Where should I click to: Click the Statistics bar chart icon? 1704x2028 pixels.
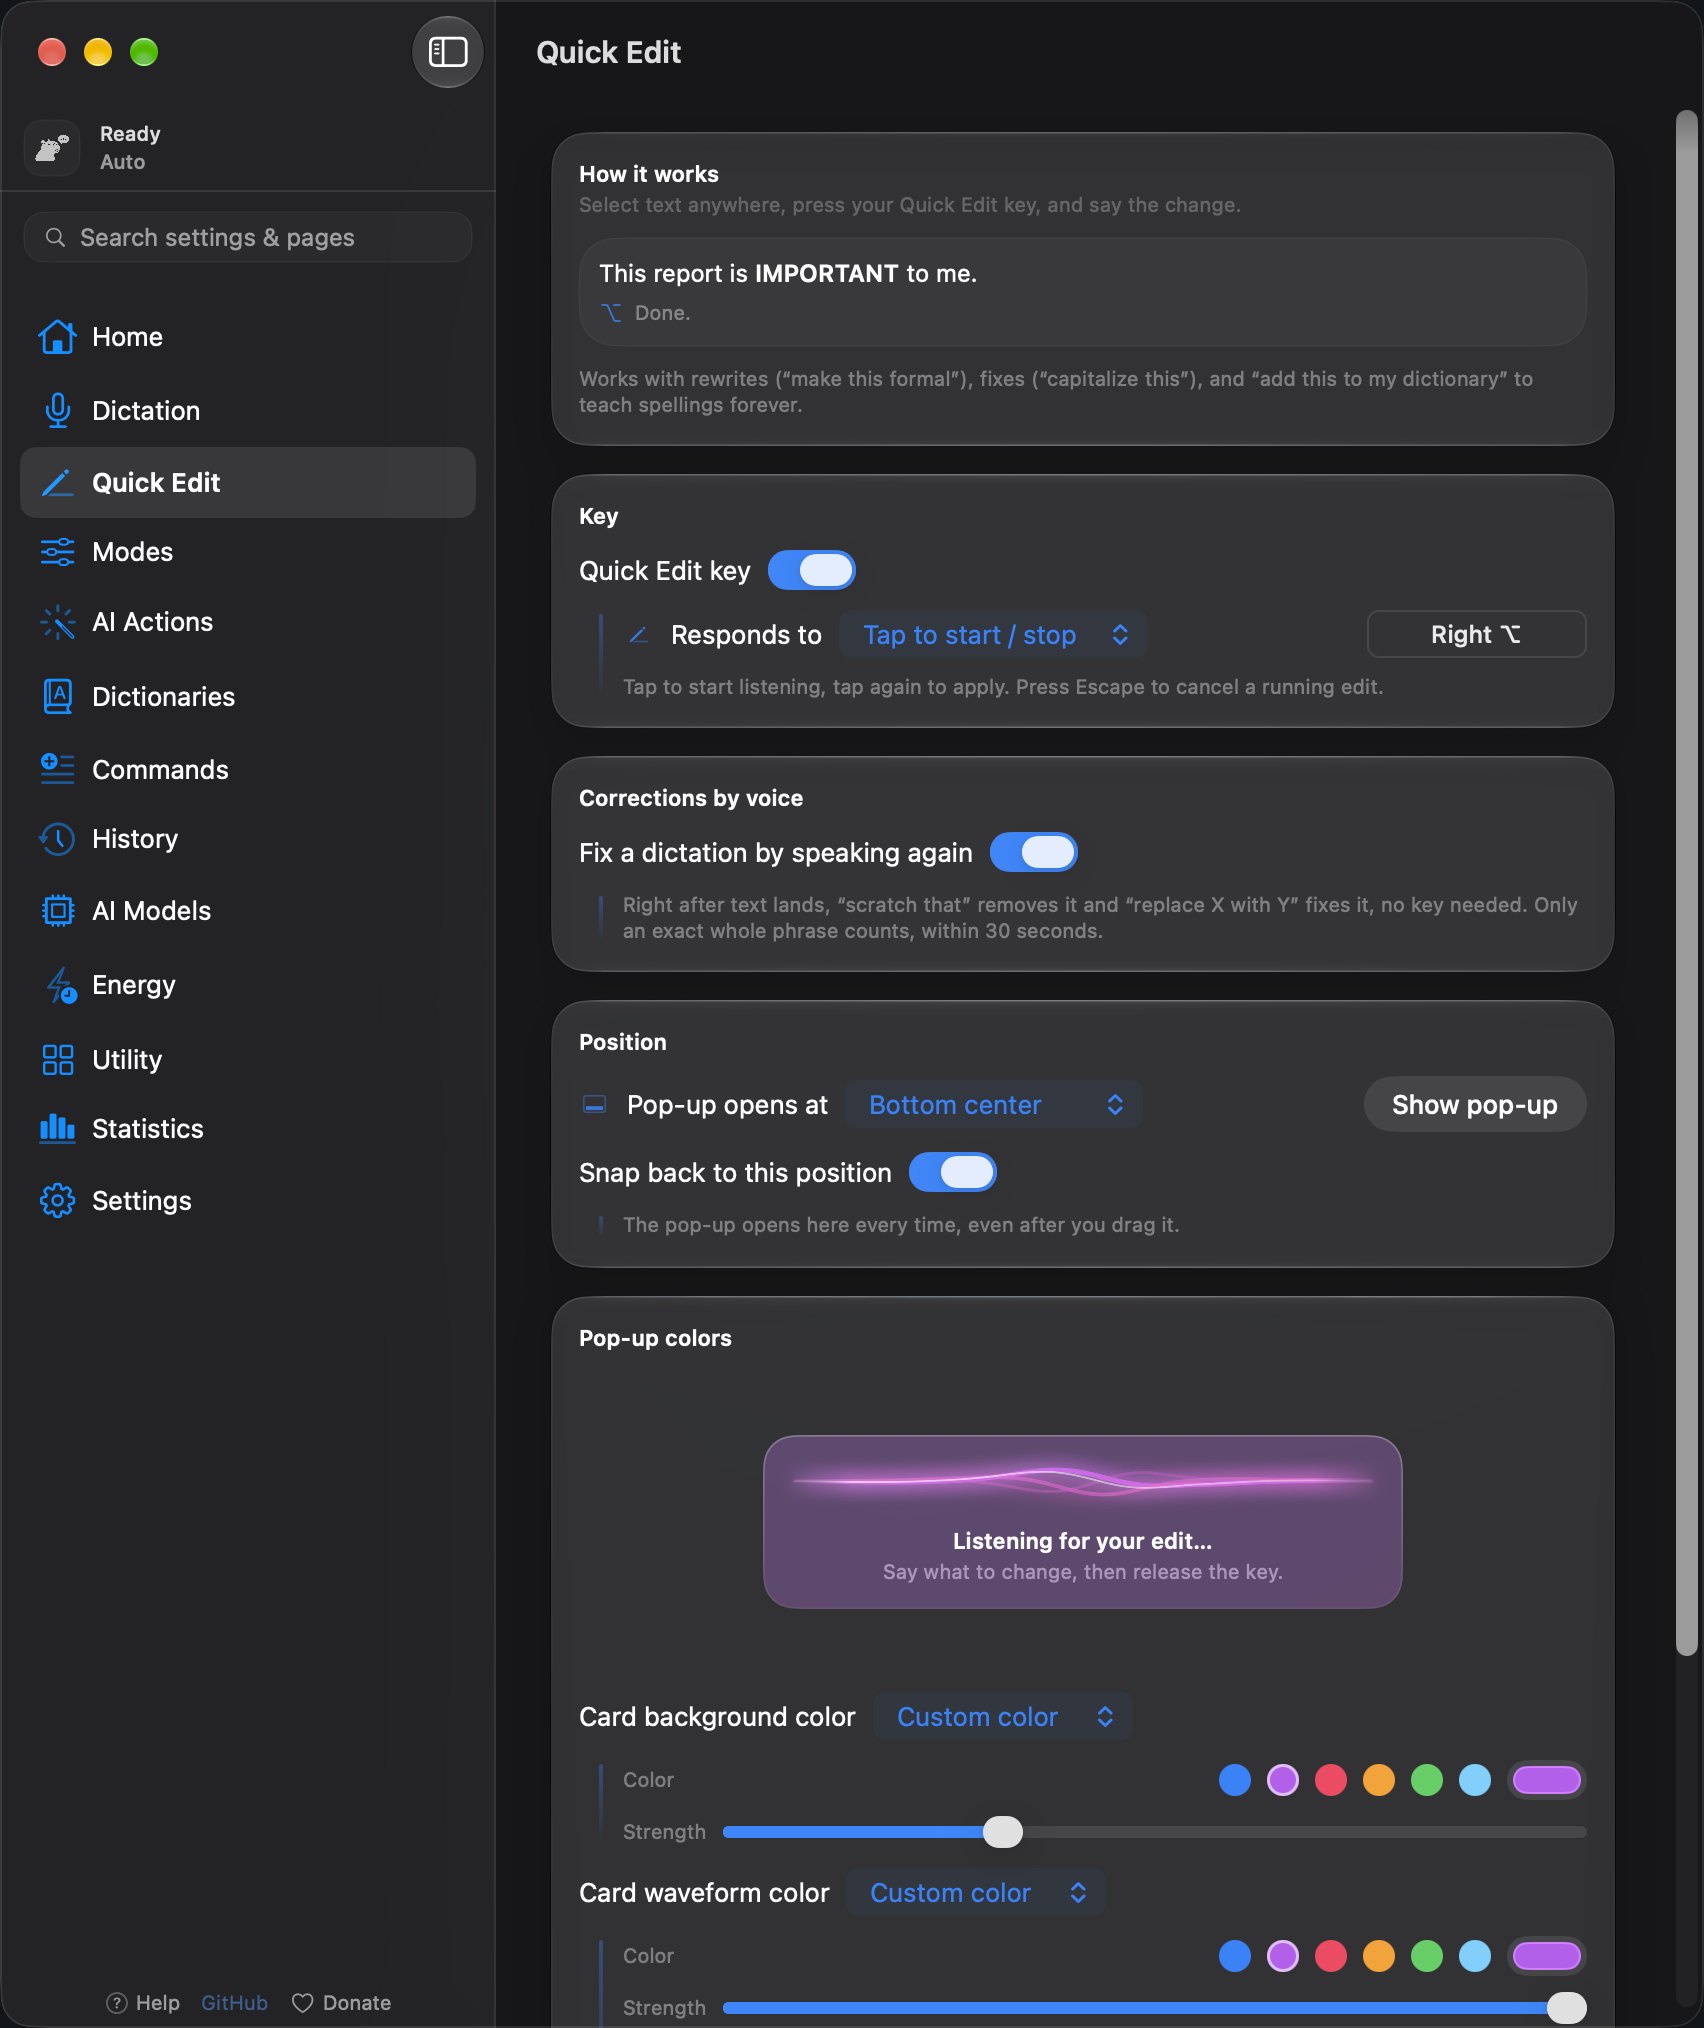[x=57, y=1129]
